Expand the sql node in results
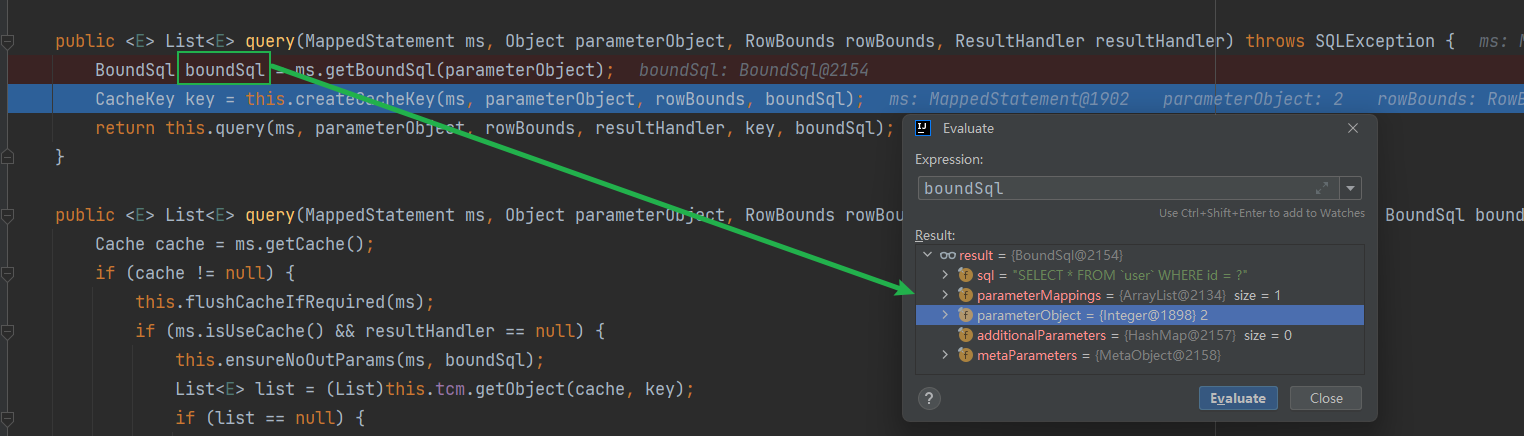The width and height of the screenshot is (1524, 436). [x=946, y=275]
